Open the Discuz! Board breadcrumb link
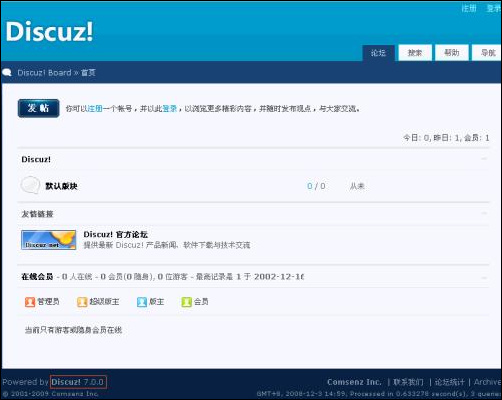The width and height of the screenshot is (502, 400). click(x=44, y=73)
